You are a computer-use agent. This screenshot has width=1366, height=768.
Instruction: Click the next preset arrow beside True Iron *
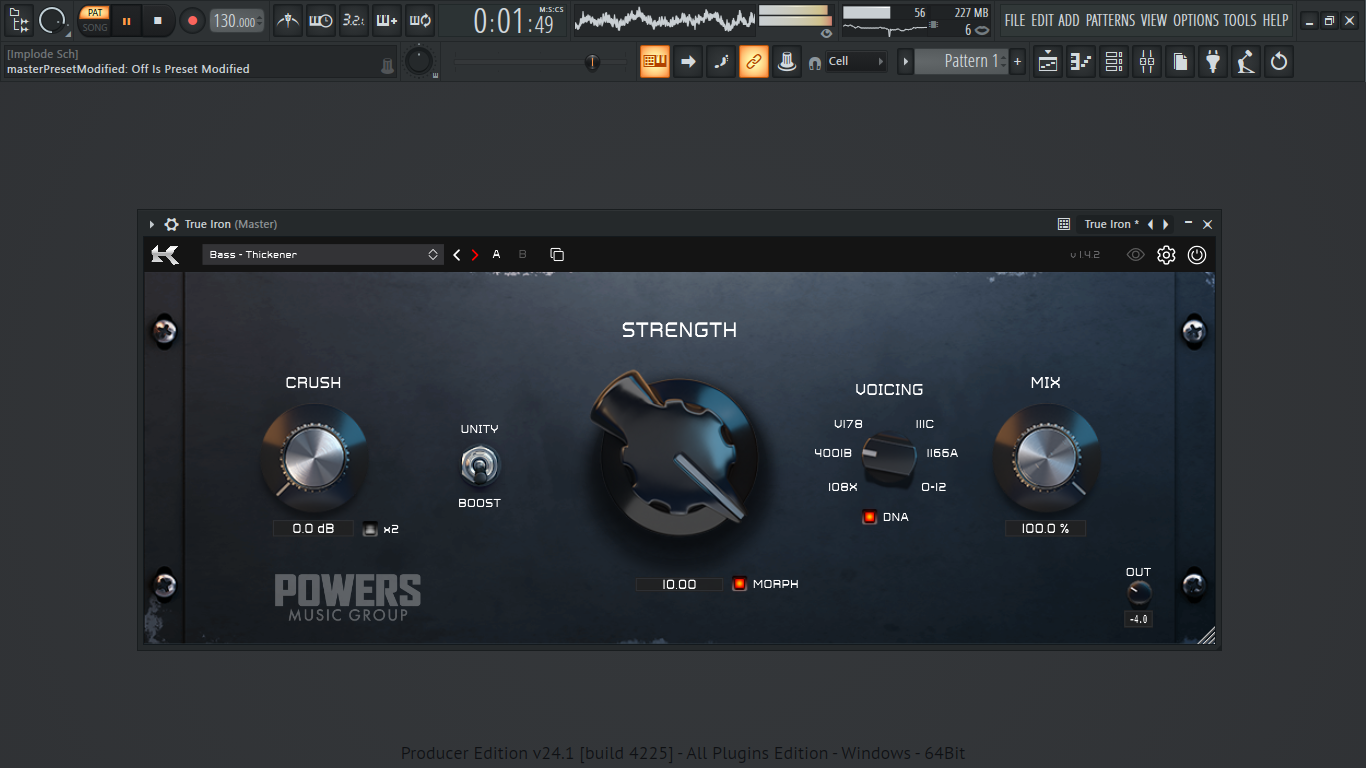coord(1166,224)
